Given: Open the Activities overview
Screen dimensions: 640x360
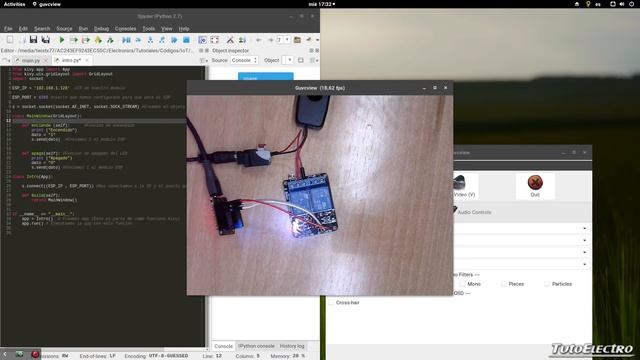Looking at the screenshot, I should coord(14,4).
